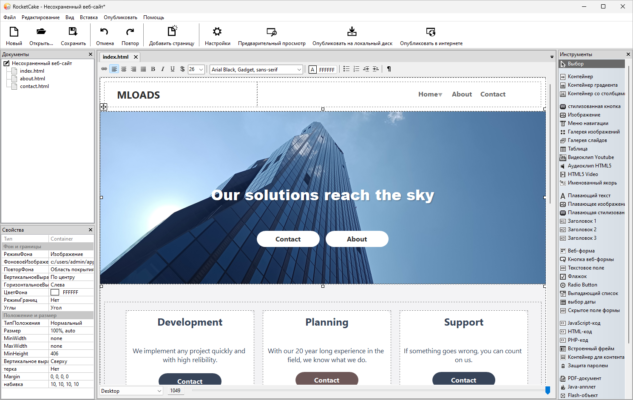Viewport: 633px width, 400px height.
Task: Click the Contact button under Planning
Action: 327,379
